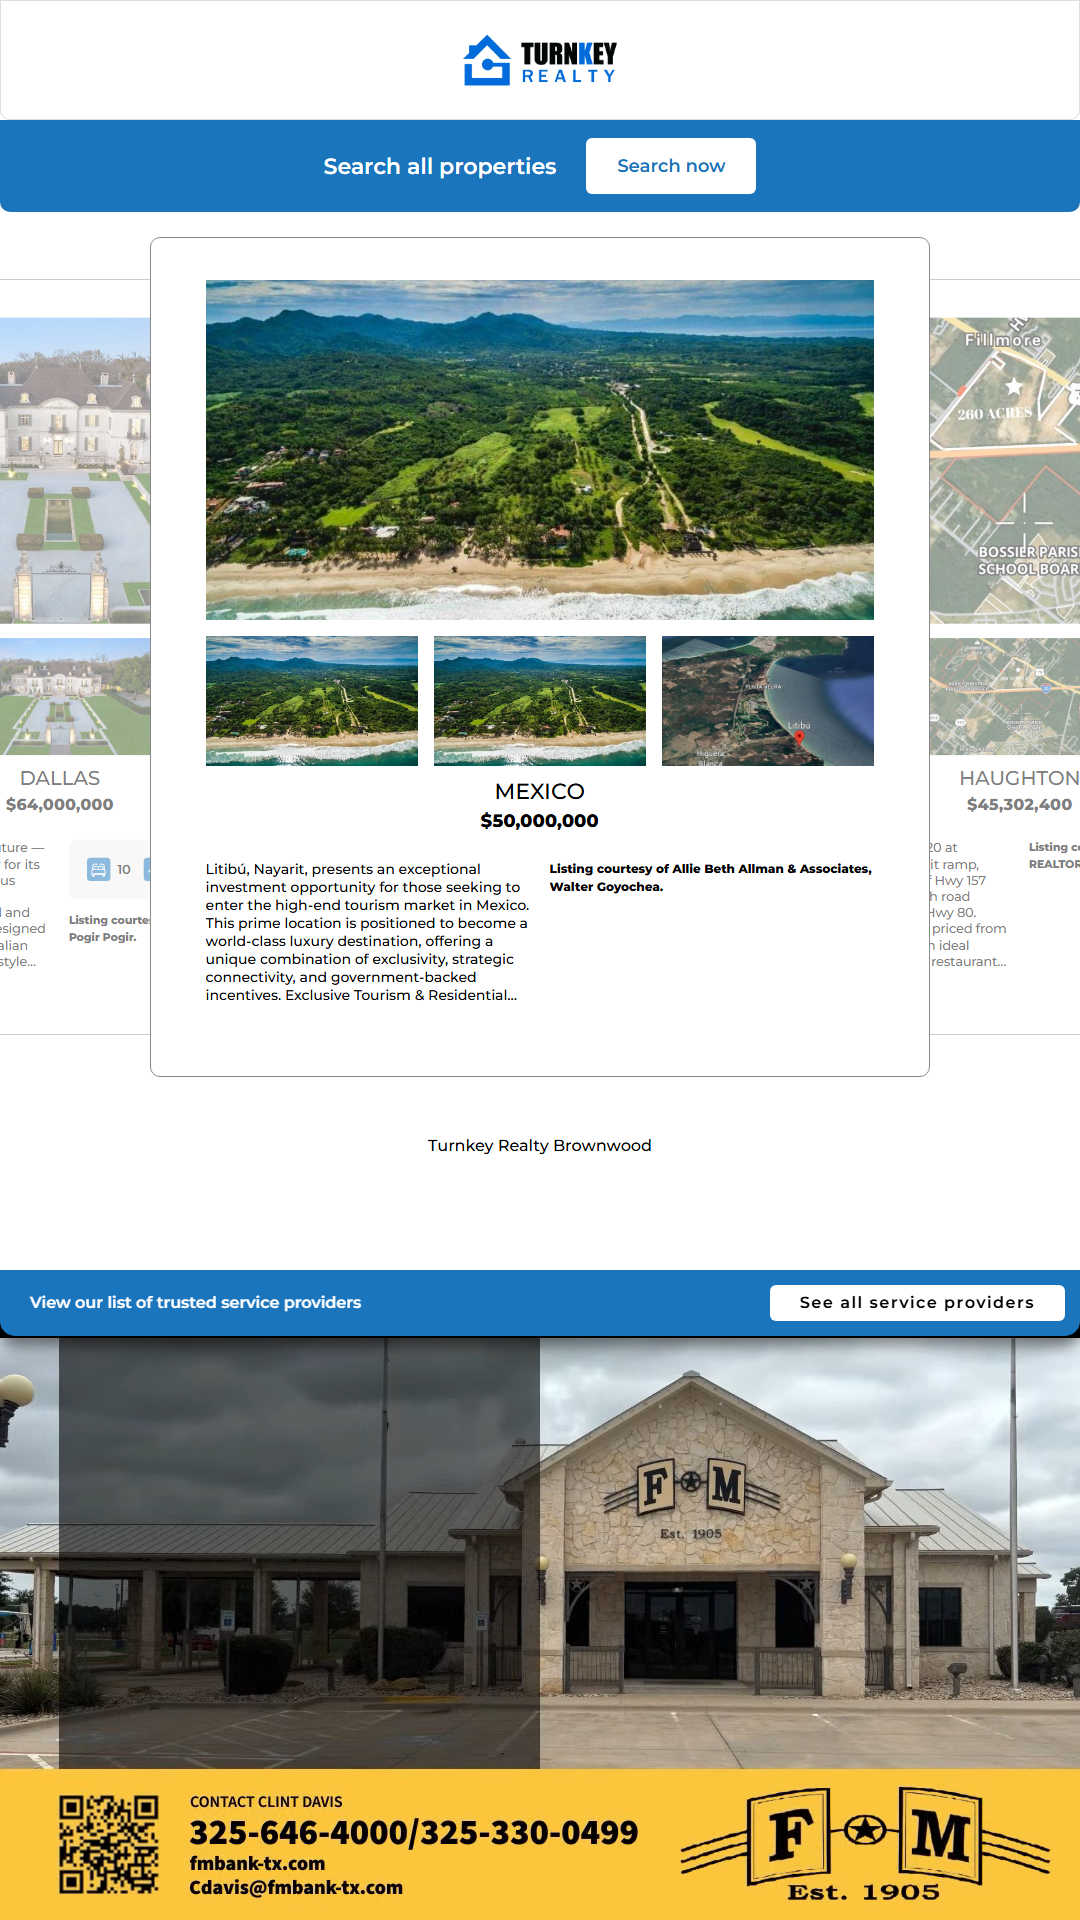The width and height of the screenshot is (1080, 1920).
Task: Open See all service providers
Action: [x=916, y=1302]
